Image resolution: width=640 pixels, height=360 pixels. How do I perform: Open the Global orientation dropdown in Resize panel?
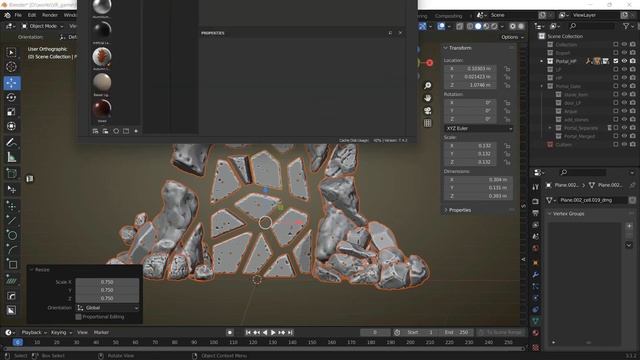107,308
